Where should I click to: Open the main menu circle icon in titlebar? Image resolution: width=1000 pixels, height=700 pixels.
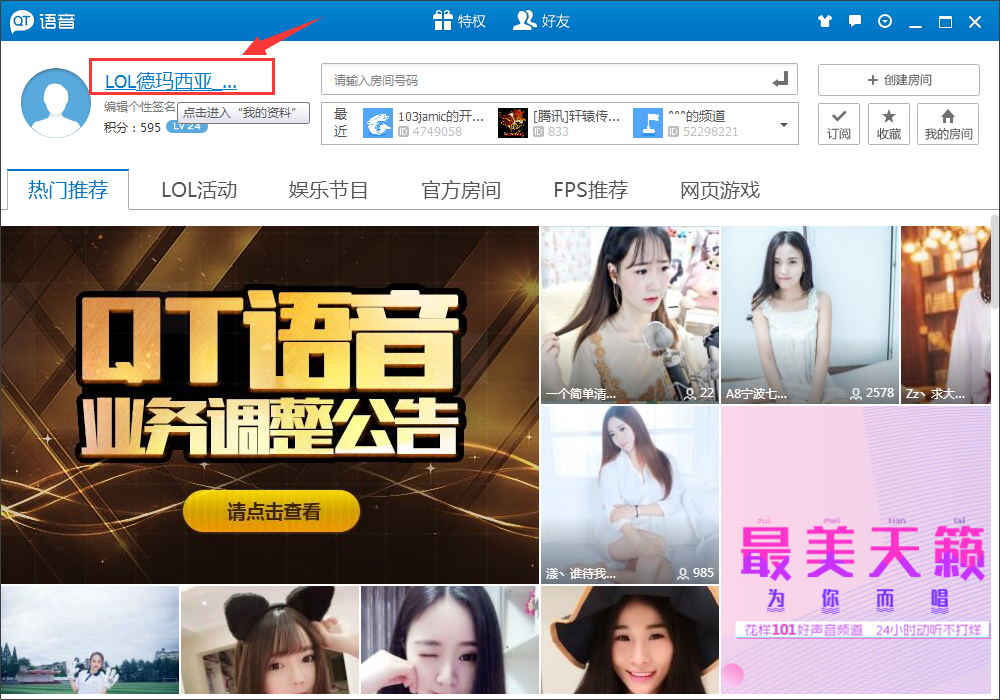884,20
